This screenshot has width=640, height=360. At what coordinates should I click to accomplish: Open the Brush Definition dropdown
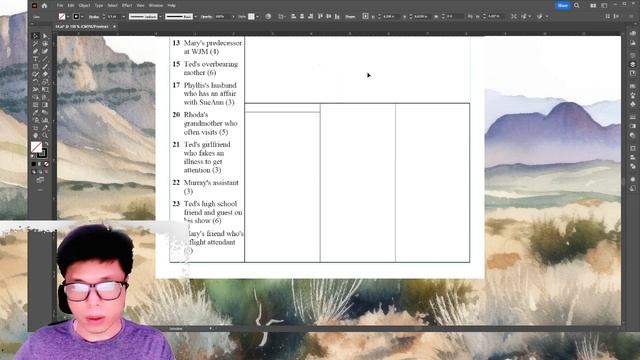[196, 17]
